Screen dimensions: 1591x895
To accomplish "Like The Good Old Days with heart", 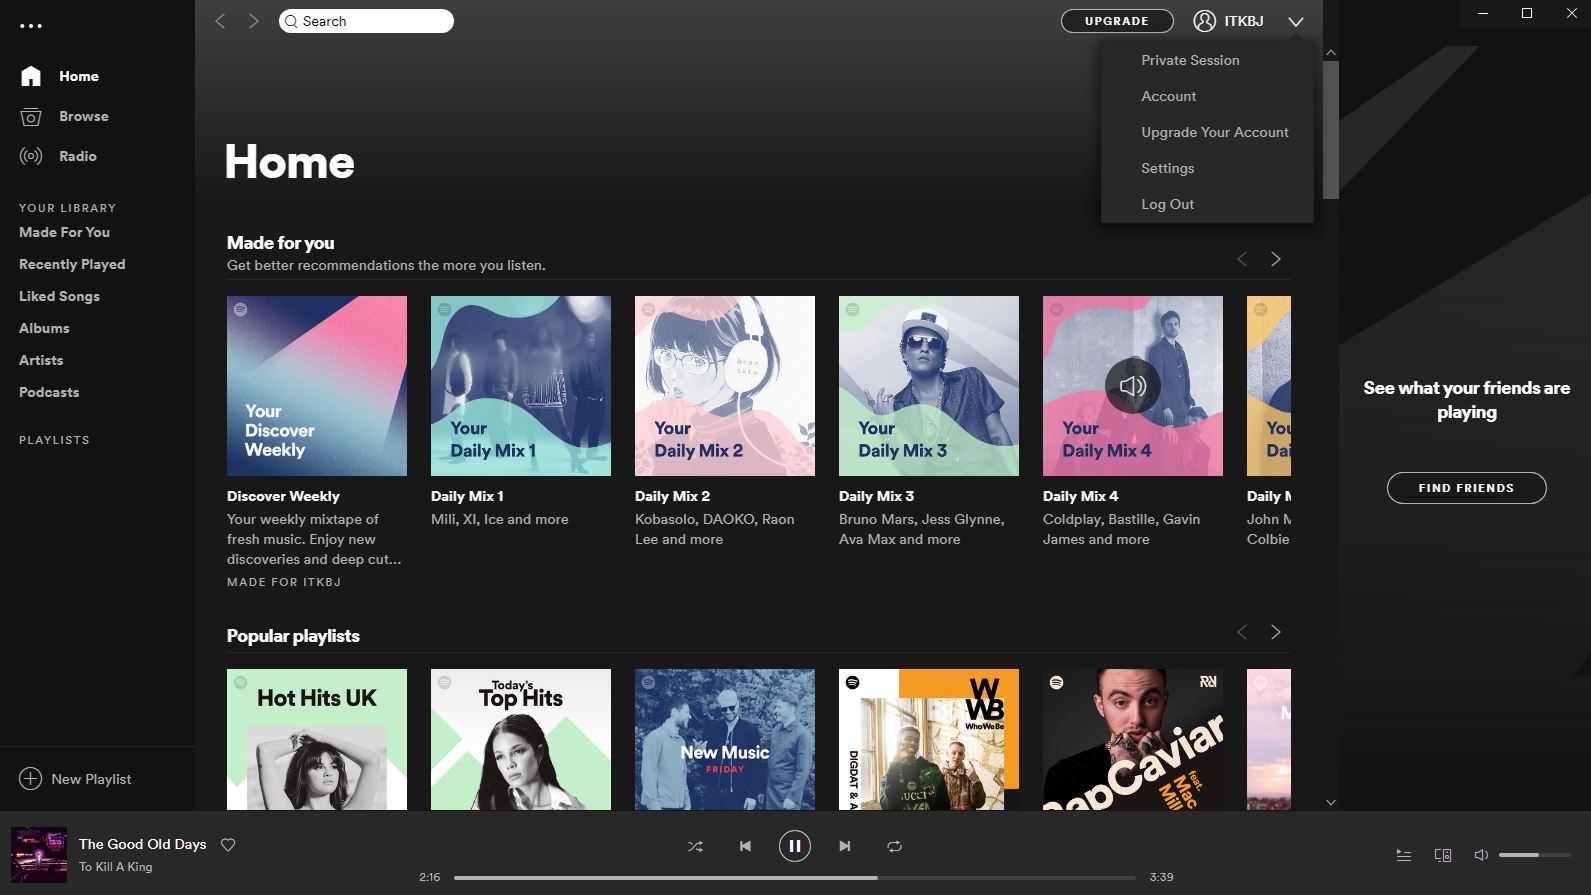I will (x=228, y=845).
